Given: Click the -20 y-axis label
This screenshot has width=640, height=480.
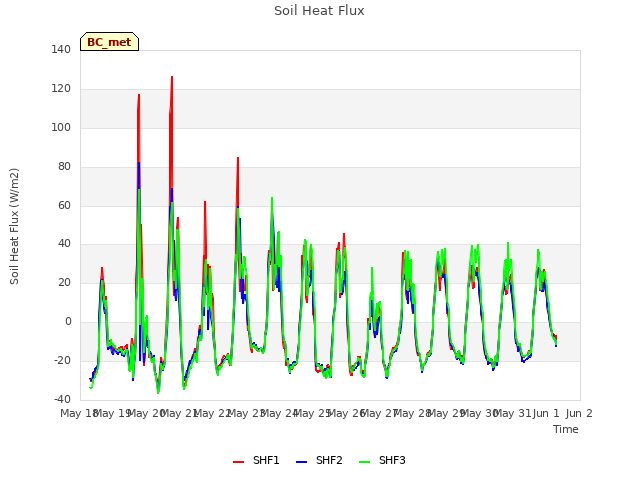Looking at the screenshot, I should tap(62, 360).
